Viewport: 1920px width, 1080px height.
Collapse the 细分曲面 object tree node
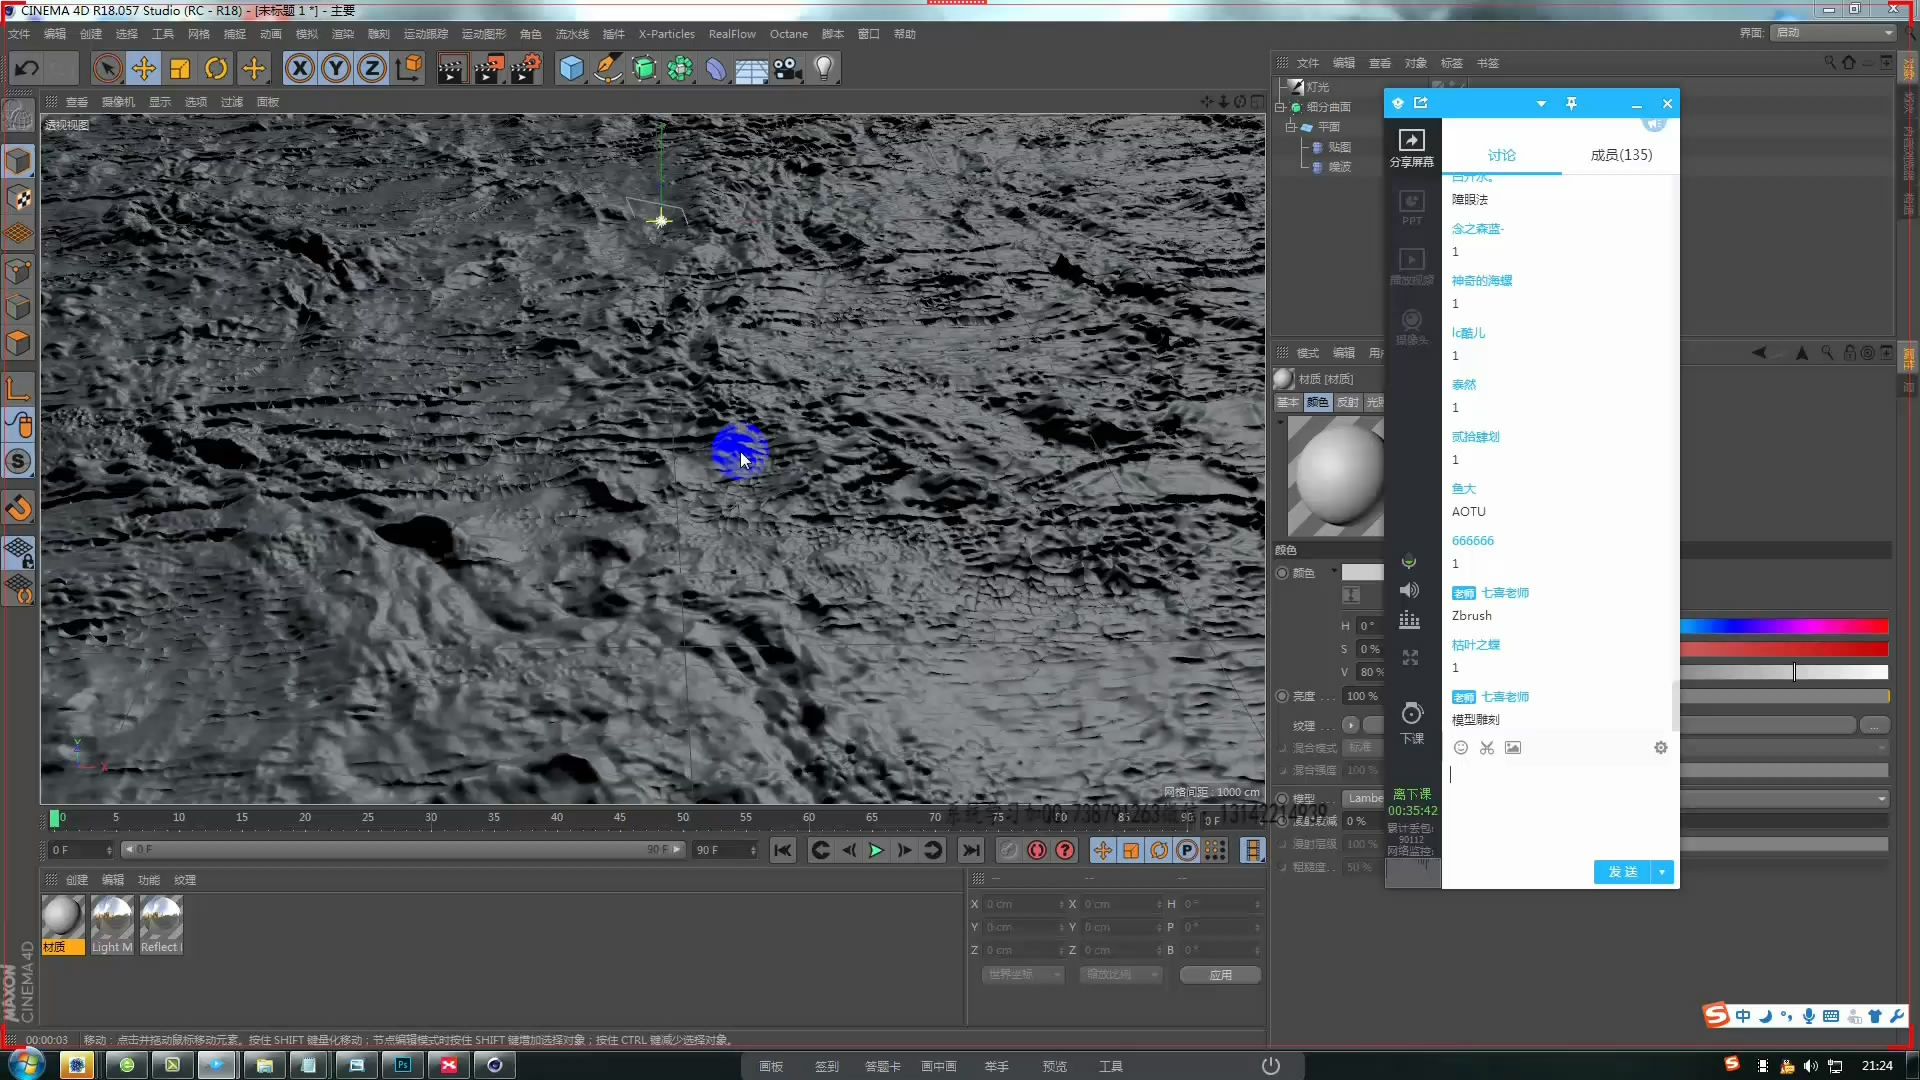[x=1280, y=107]
